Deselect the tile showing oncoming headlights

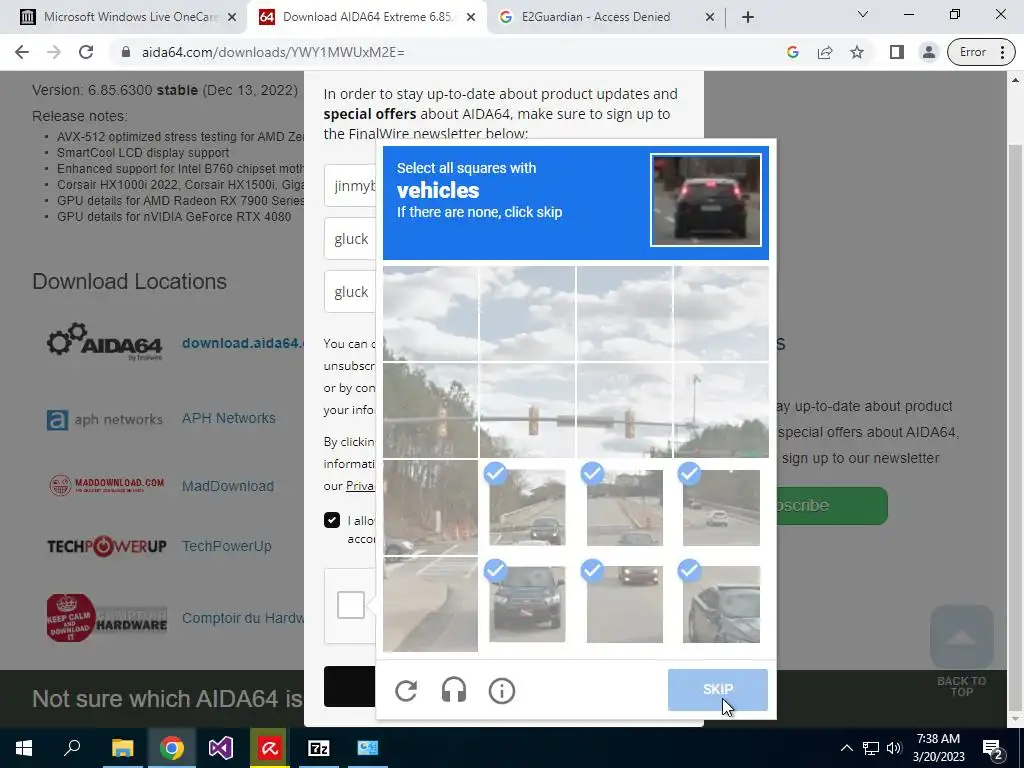click(x=624, y=604)
